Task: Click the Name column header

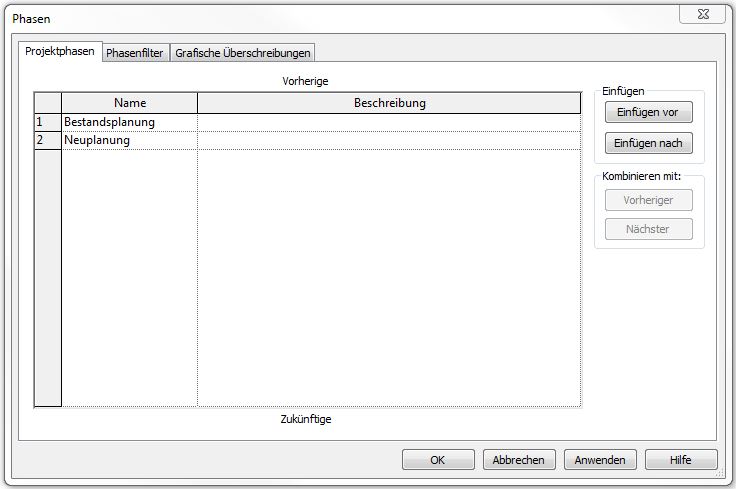Action: pos(129,103)
